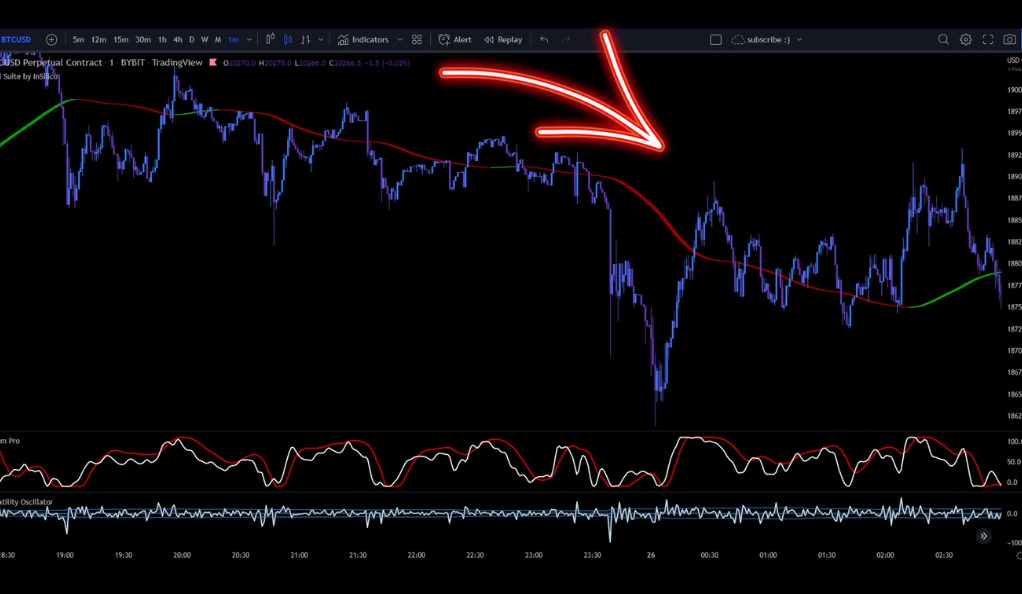Add a symbol to compare with plus icon
Image resolution: width=1022 pixels, height=594 pixels.
51,40
